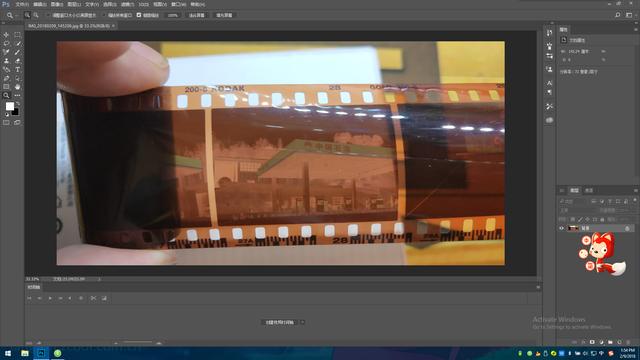Enable the resize windows to fit checkbox
Viewport: 640px width, 360px height.
(x=48, y=15)
